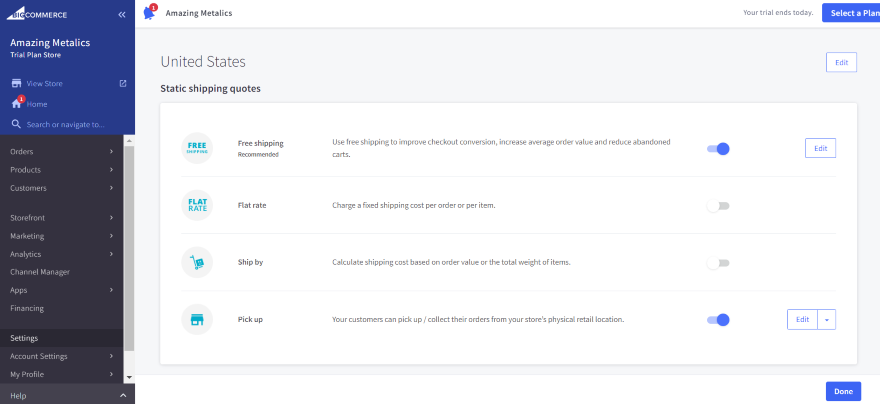Click the Flat rate label
The width and height of the screenshot is (880, 404).
(x=252, y=205)
